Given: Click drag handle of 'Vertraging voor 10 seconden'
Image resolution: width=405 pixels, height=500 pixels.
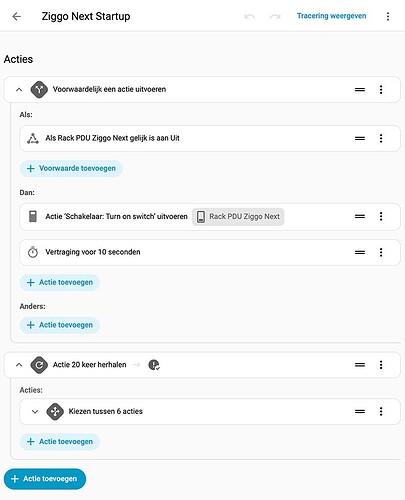Looking at the screenshot, I should point(360,252).
